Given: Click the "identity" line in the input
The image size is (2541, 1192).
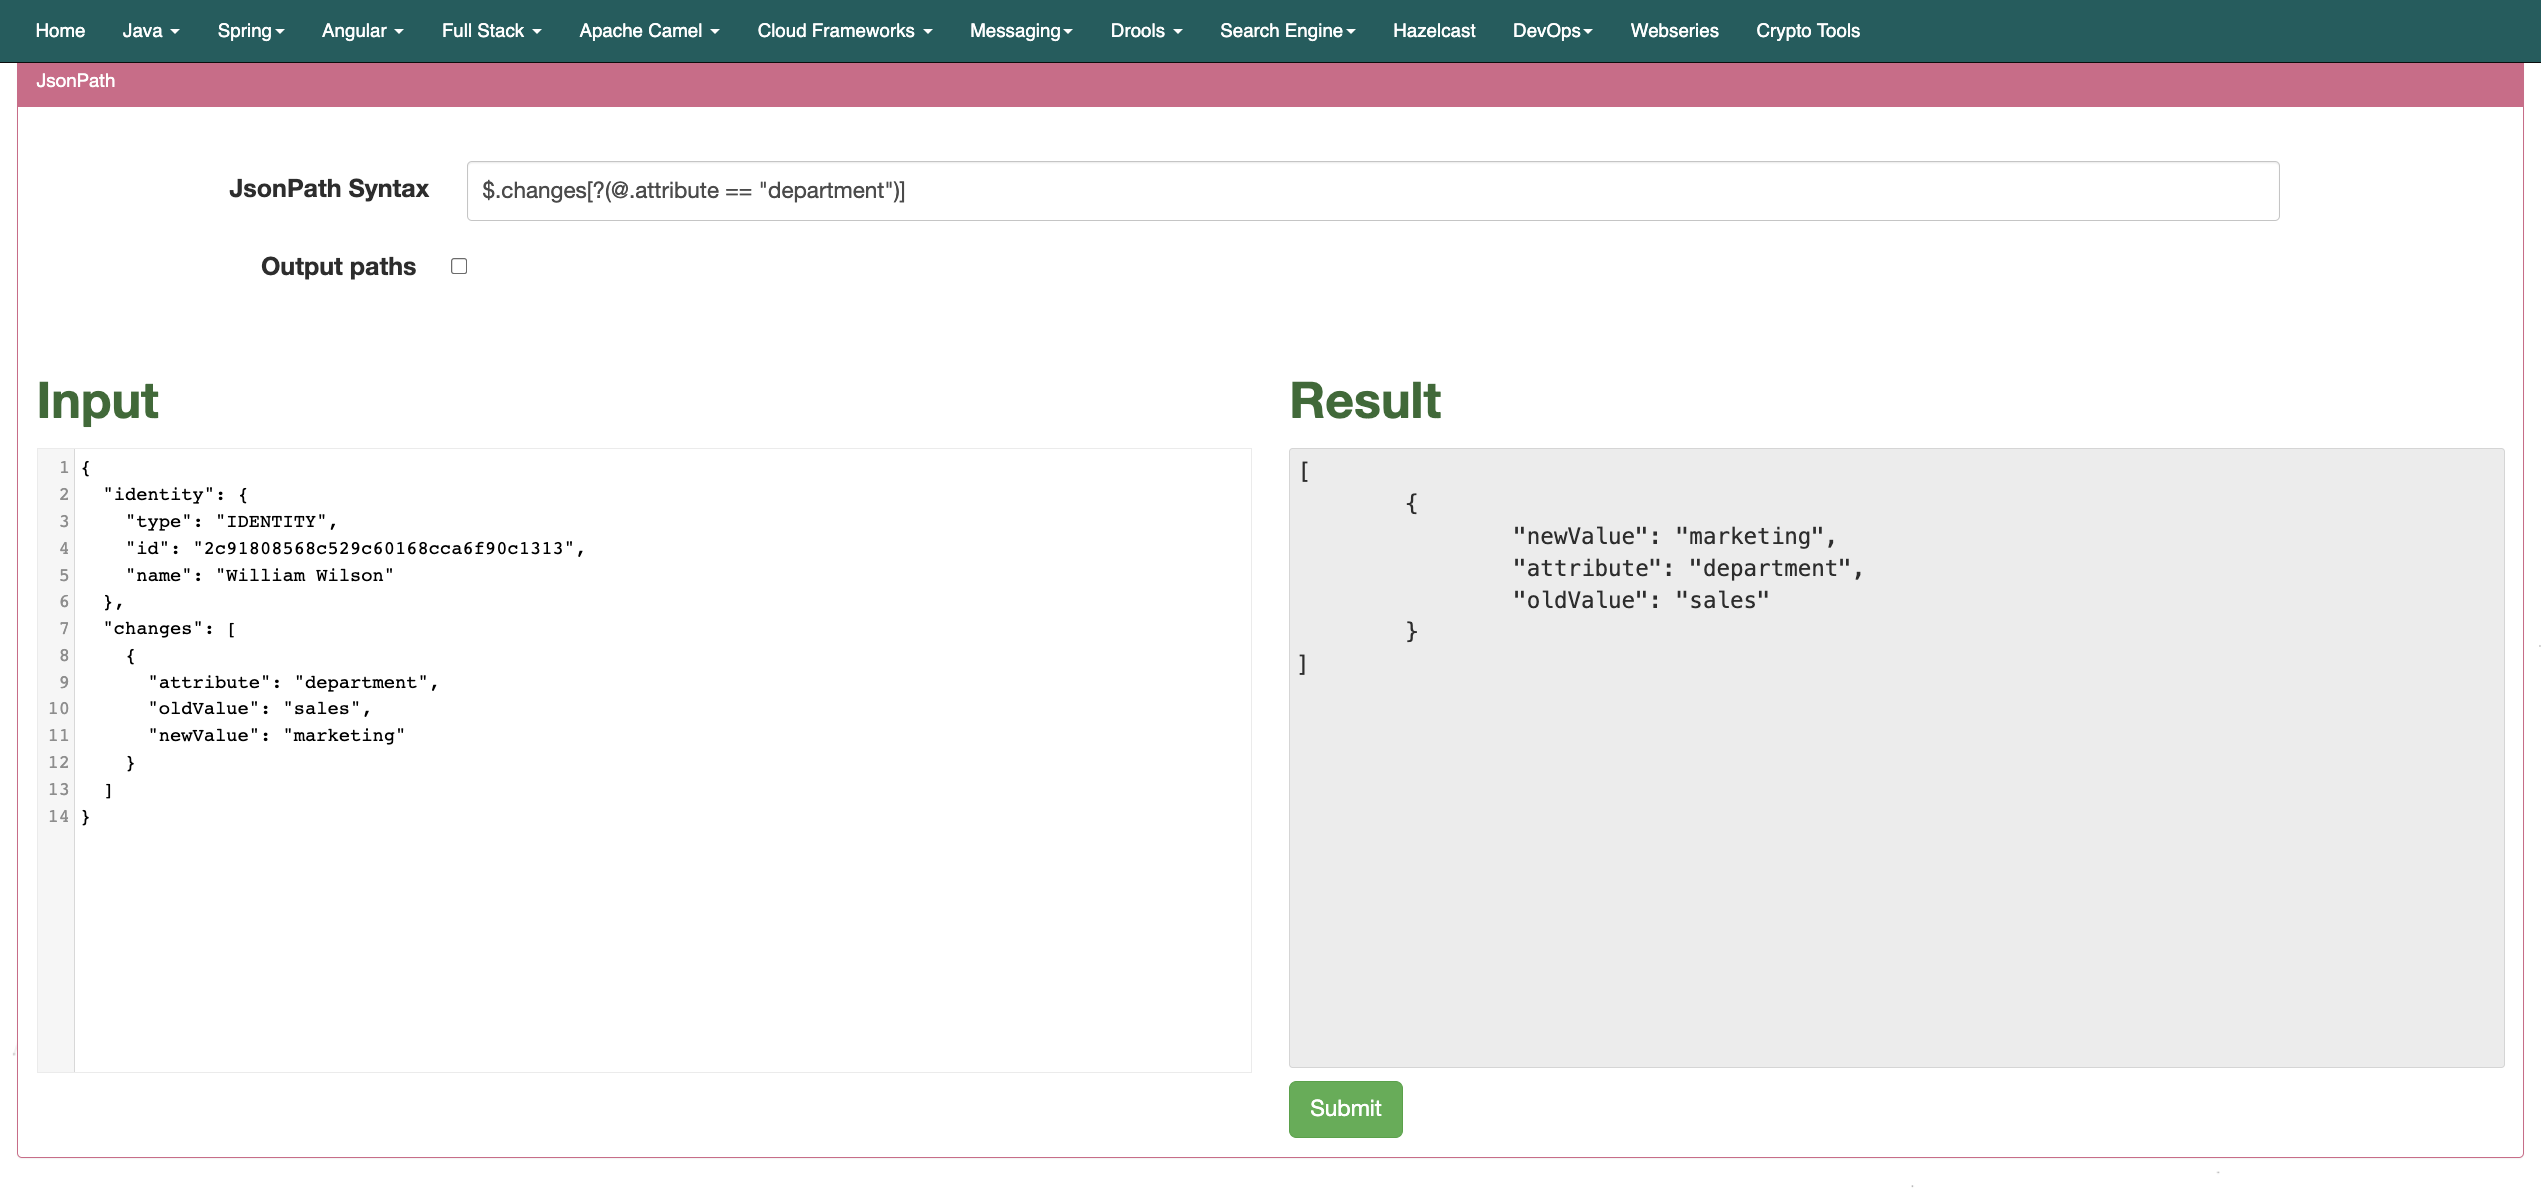Looking at the screenshot, I should pos(175,495).
